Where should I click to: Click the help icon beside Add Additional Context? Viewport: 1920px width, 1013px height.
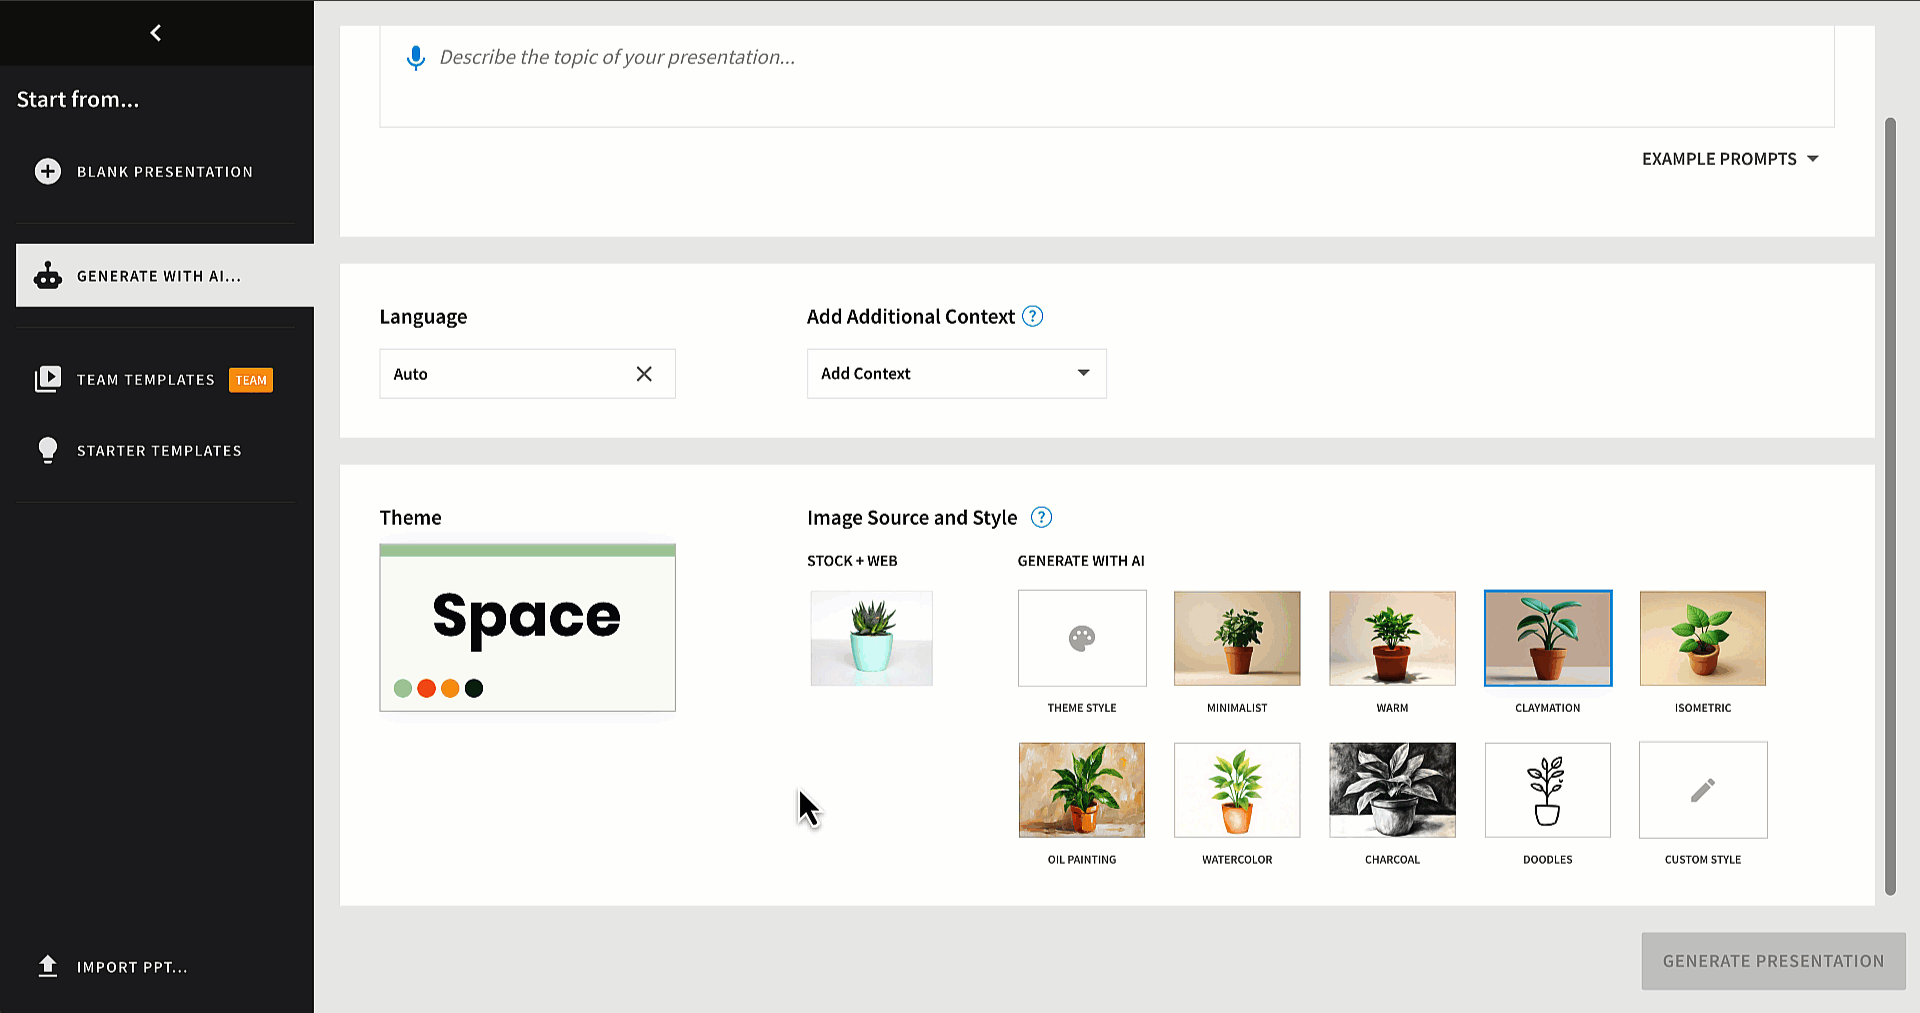tap(1033, 317)
